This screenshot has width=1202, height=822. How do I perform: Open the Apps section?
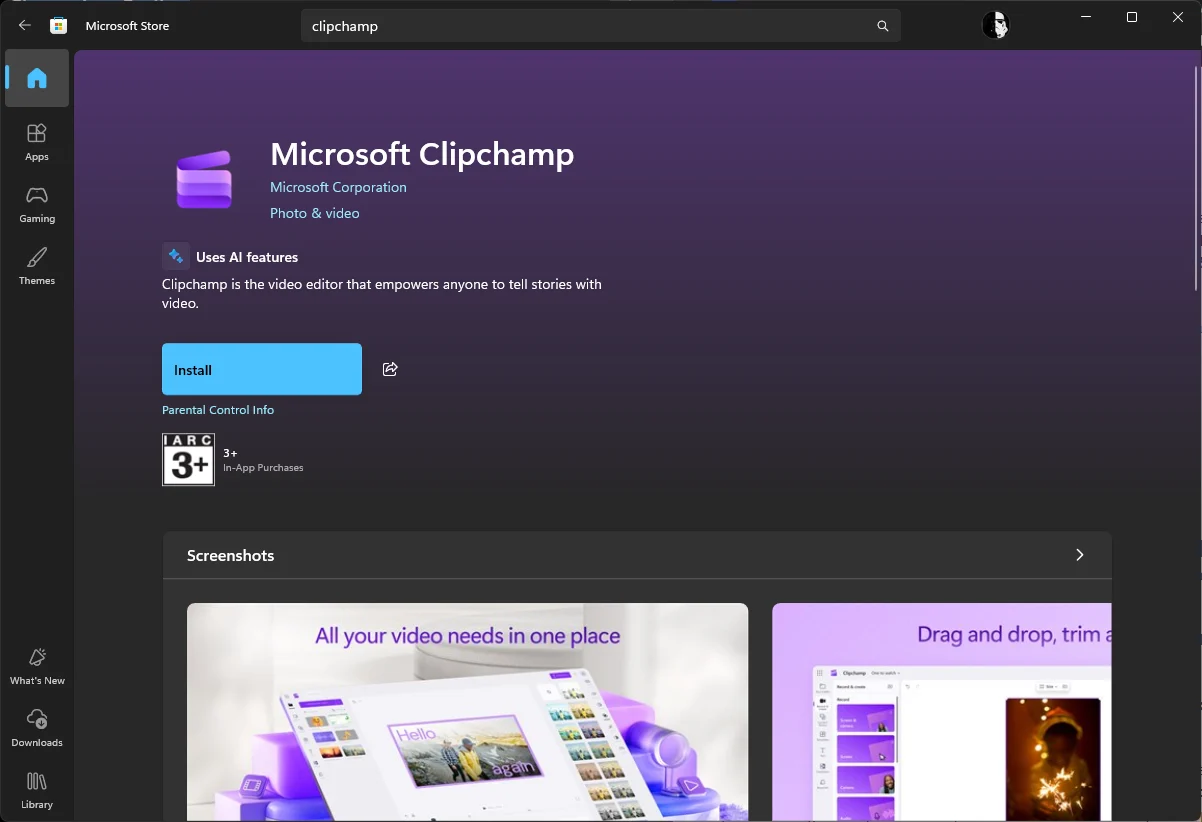(37, 142)
